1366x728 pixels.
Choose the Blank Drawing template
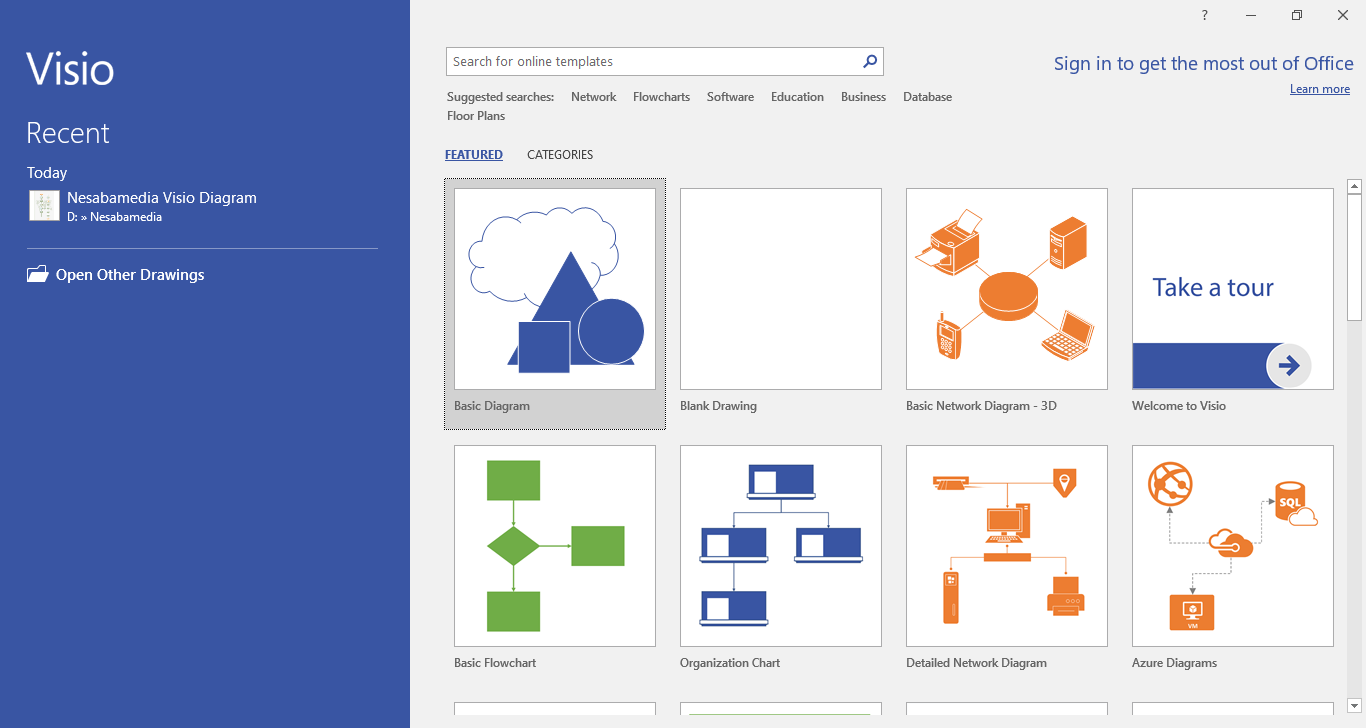[781, 289]
